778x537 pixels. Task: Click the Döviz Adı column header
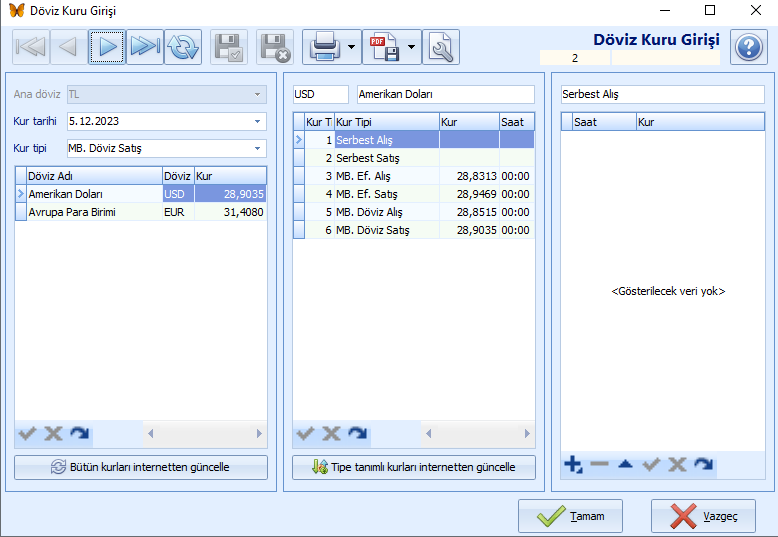pyautogui.click(x=94, y=176)
